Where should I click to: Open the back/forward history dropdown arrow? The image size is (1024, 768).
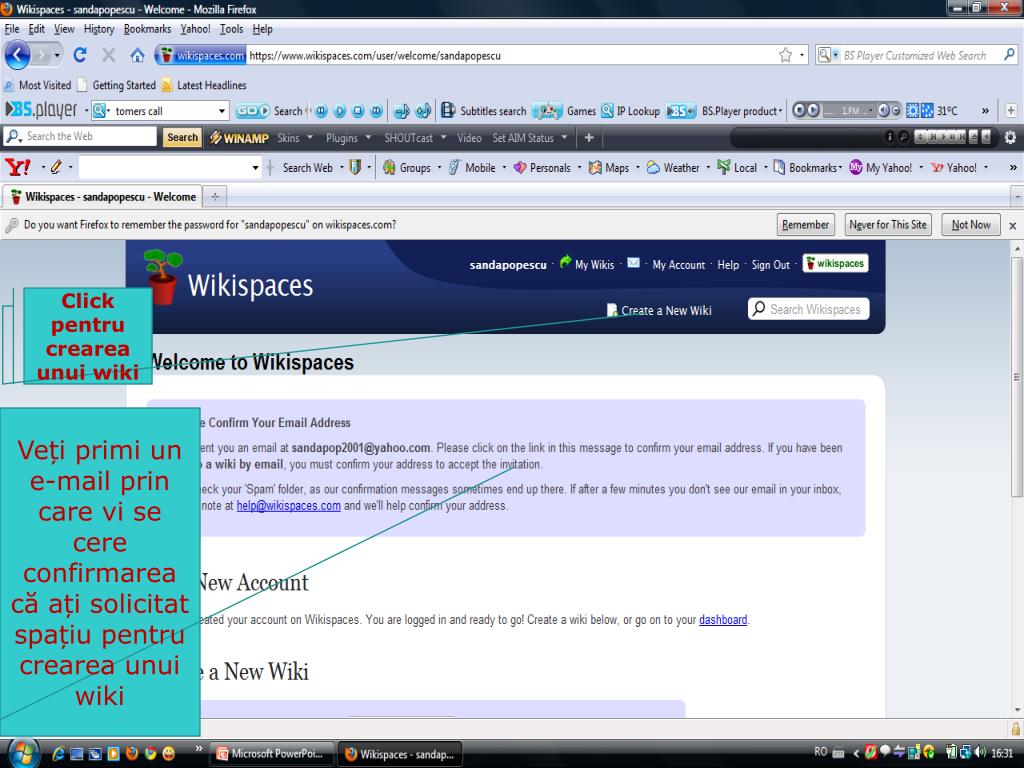click(x=57, y=56)
